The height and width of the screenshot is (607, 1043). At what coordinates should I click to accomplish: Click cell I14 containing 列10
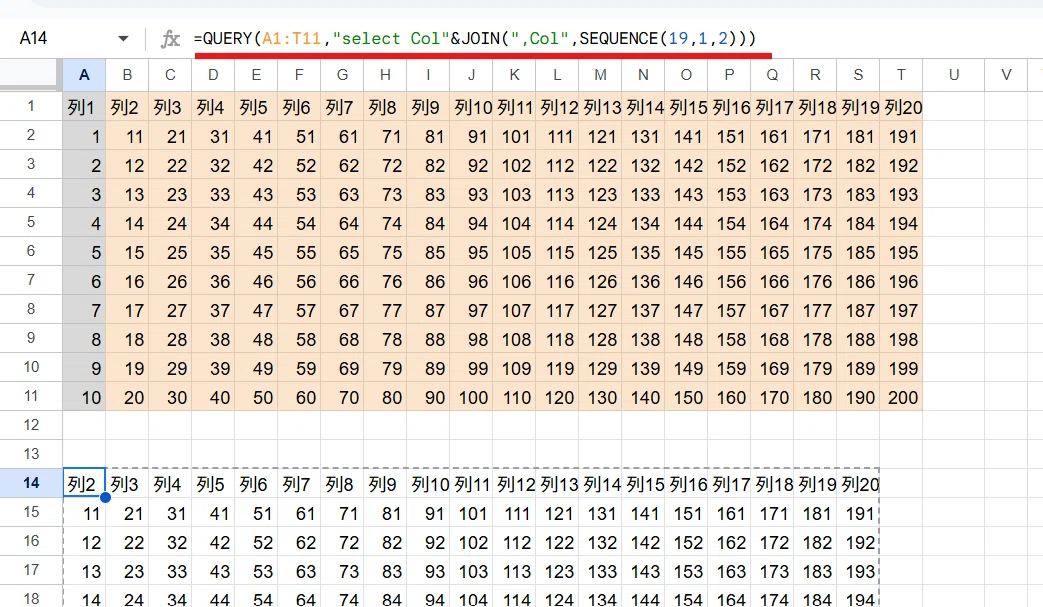point(428,483)
